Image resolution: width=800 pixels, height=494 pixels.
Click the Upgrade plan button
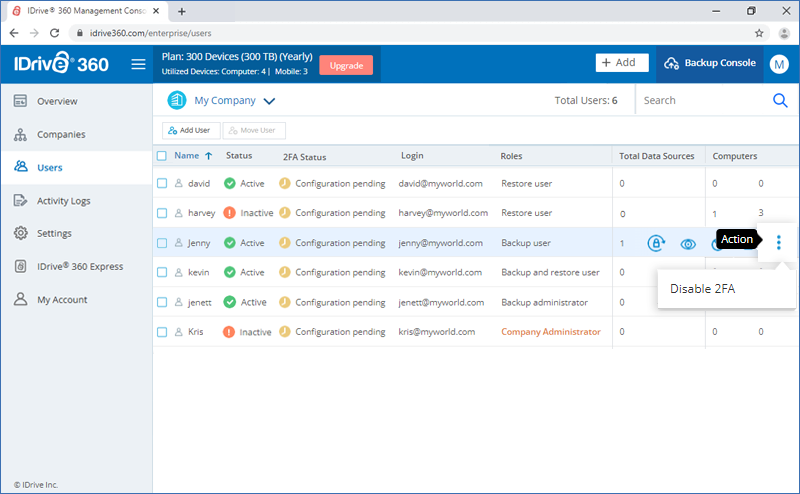click(346, 65)
